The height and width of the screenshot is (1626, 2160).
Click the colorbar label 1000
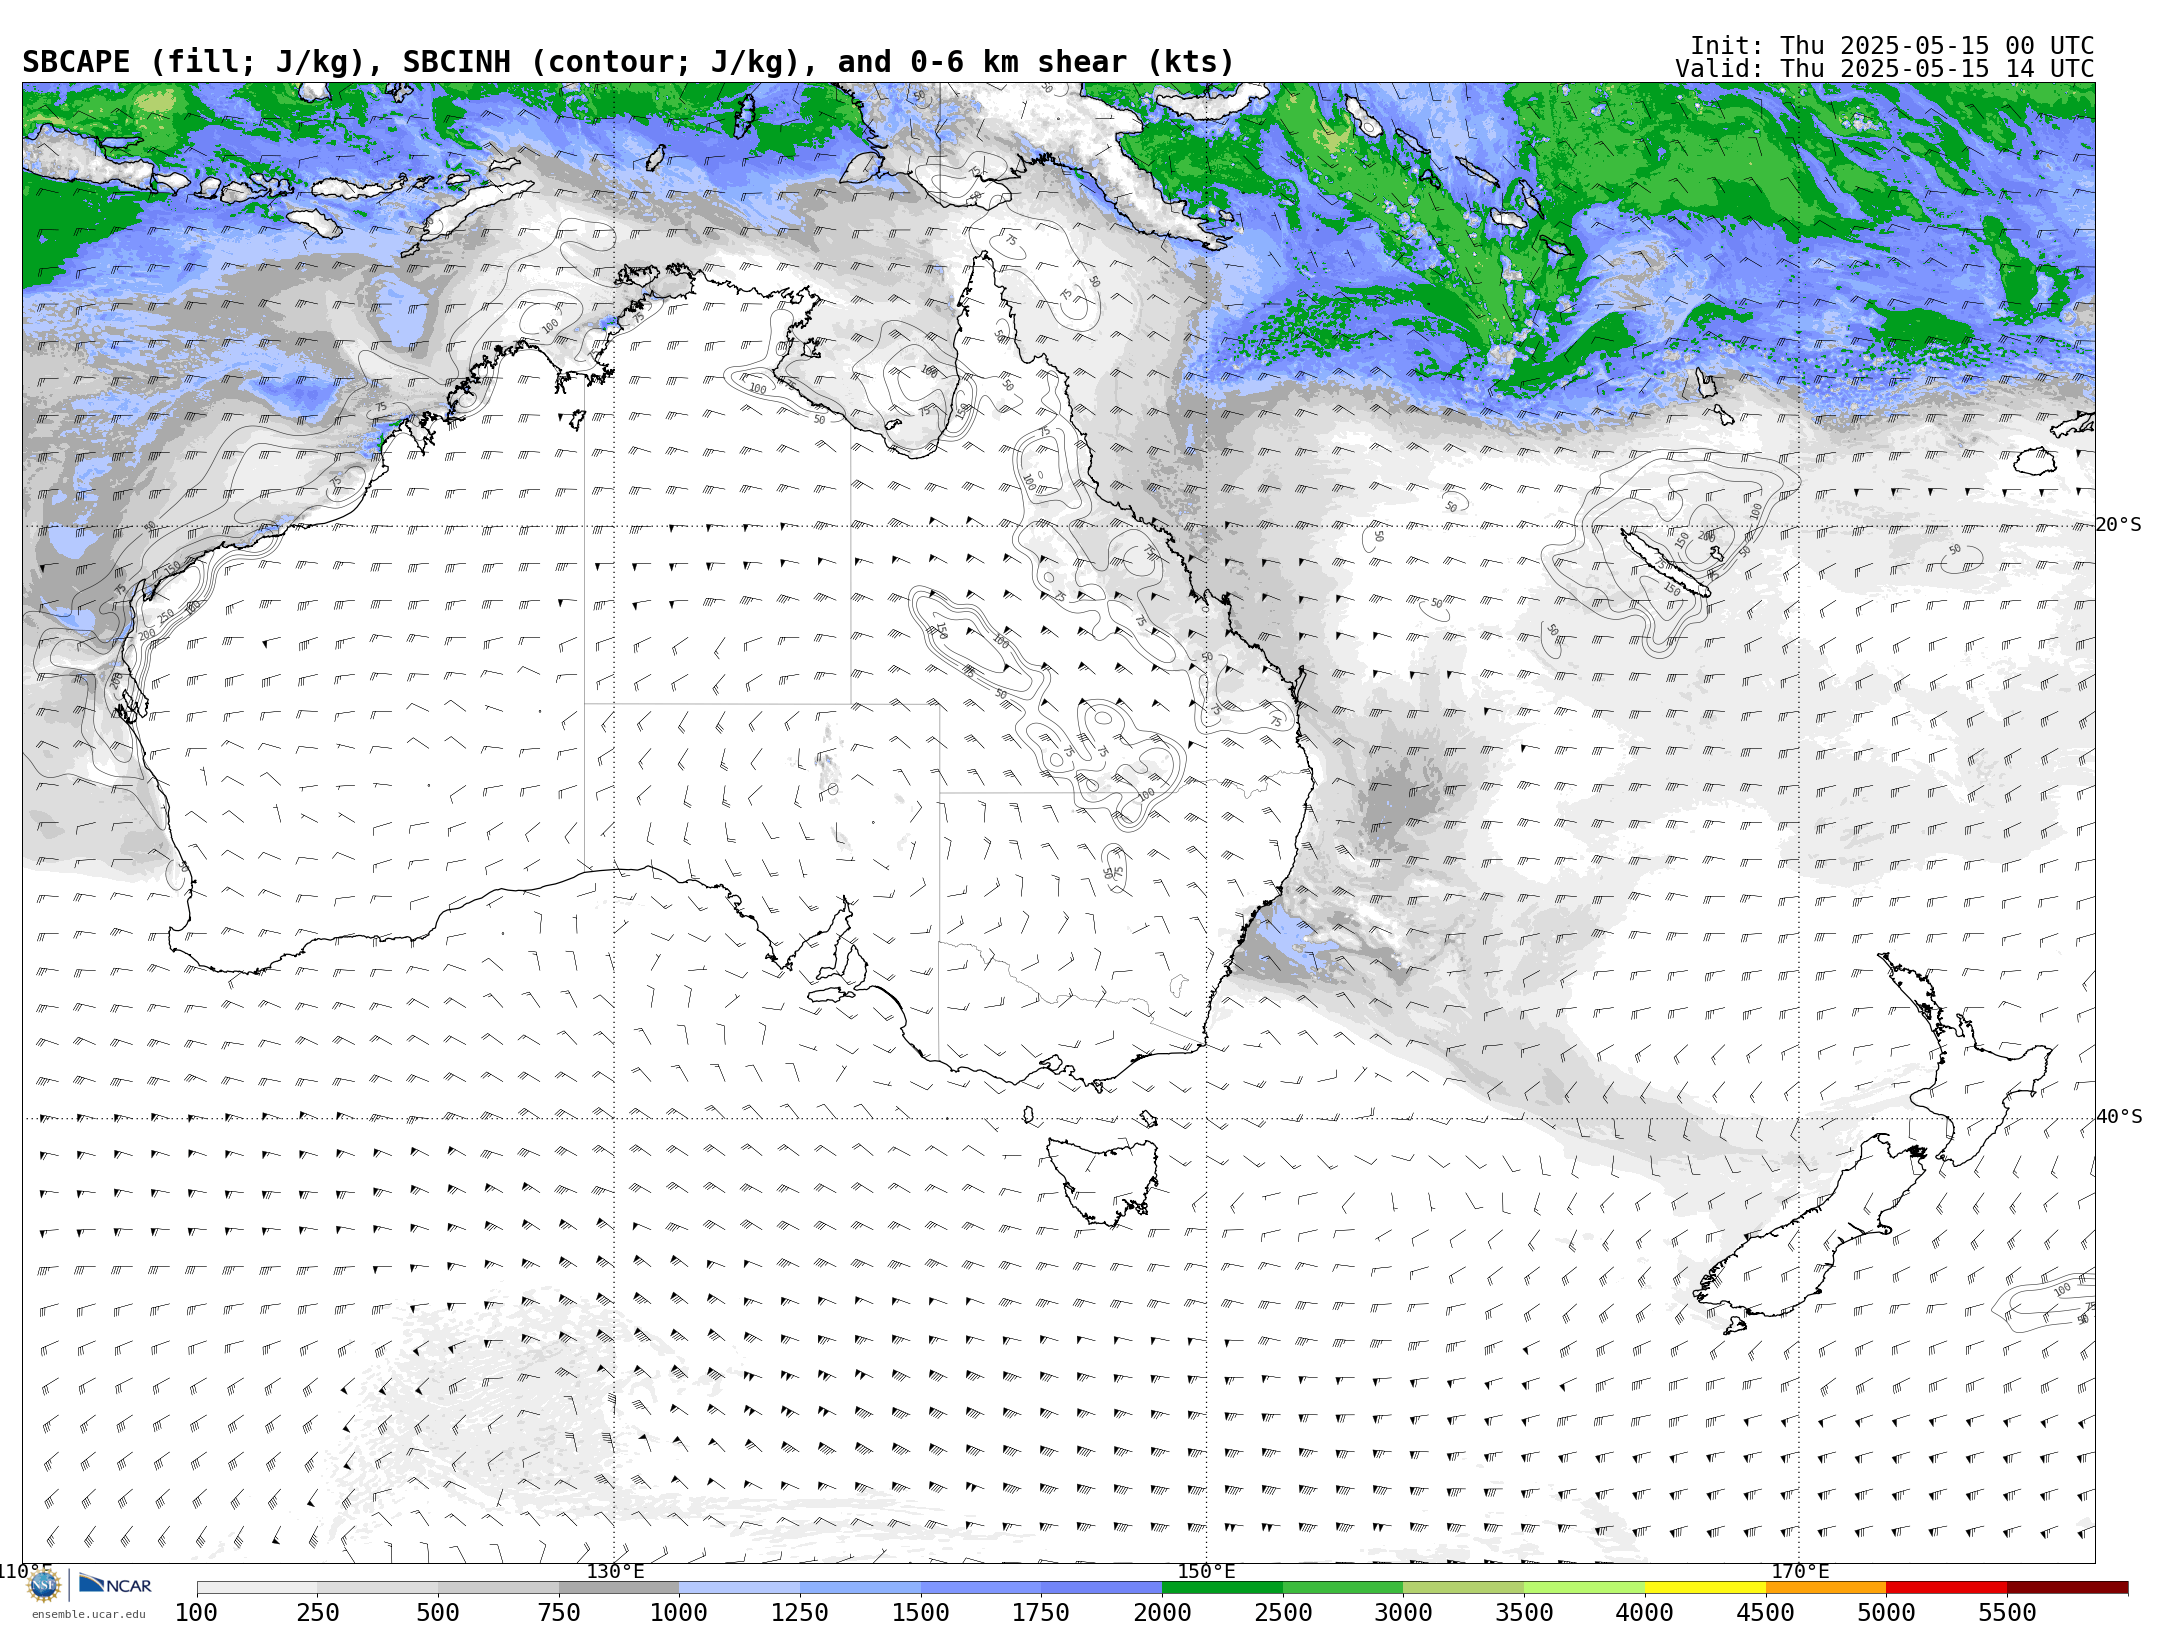coord(679,1612)
